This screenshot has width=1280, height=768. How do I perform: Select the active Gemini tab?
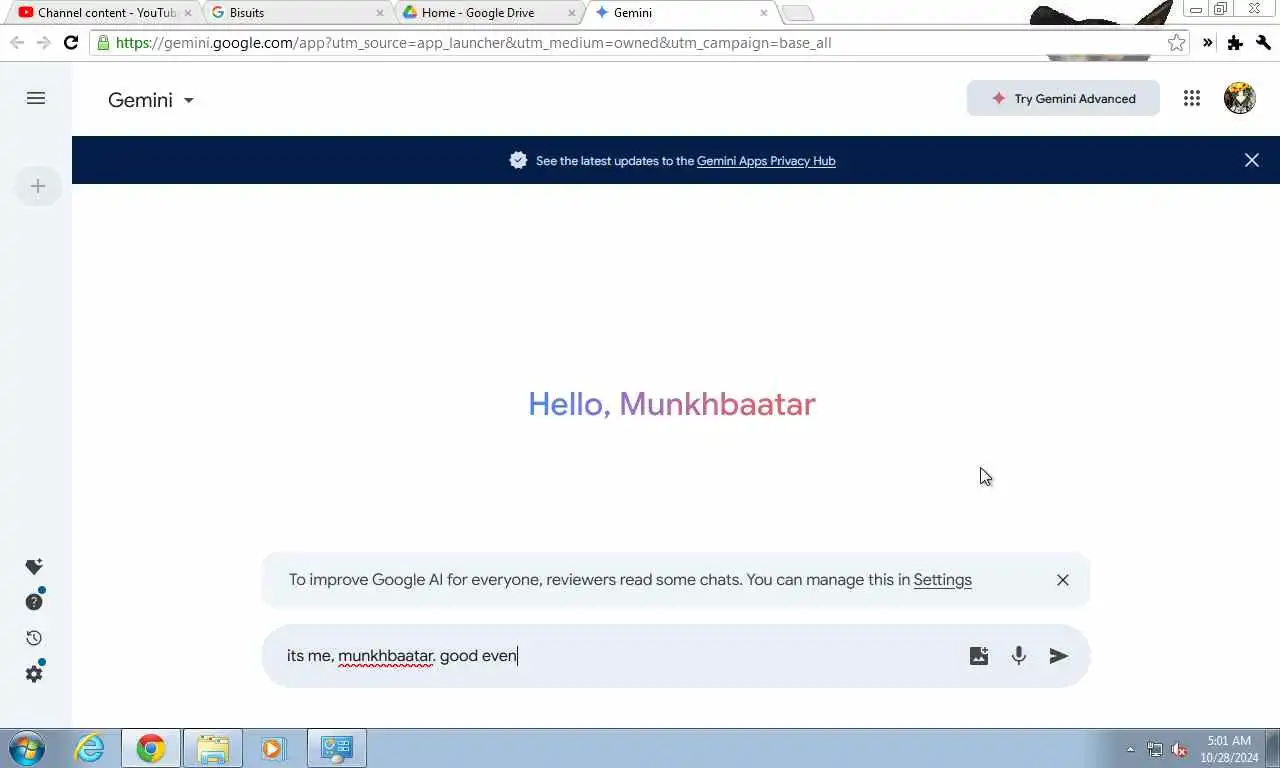pos(680,13)
